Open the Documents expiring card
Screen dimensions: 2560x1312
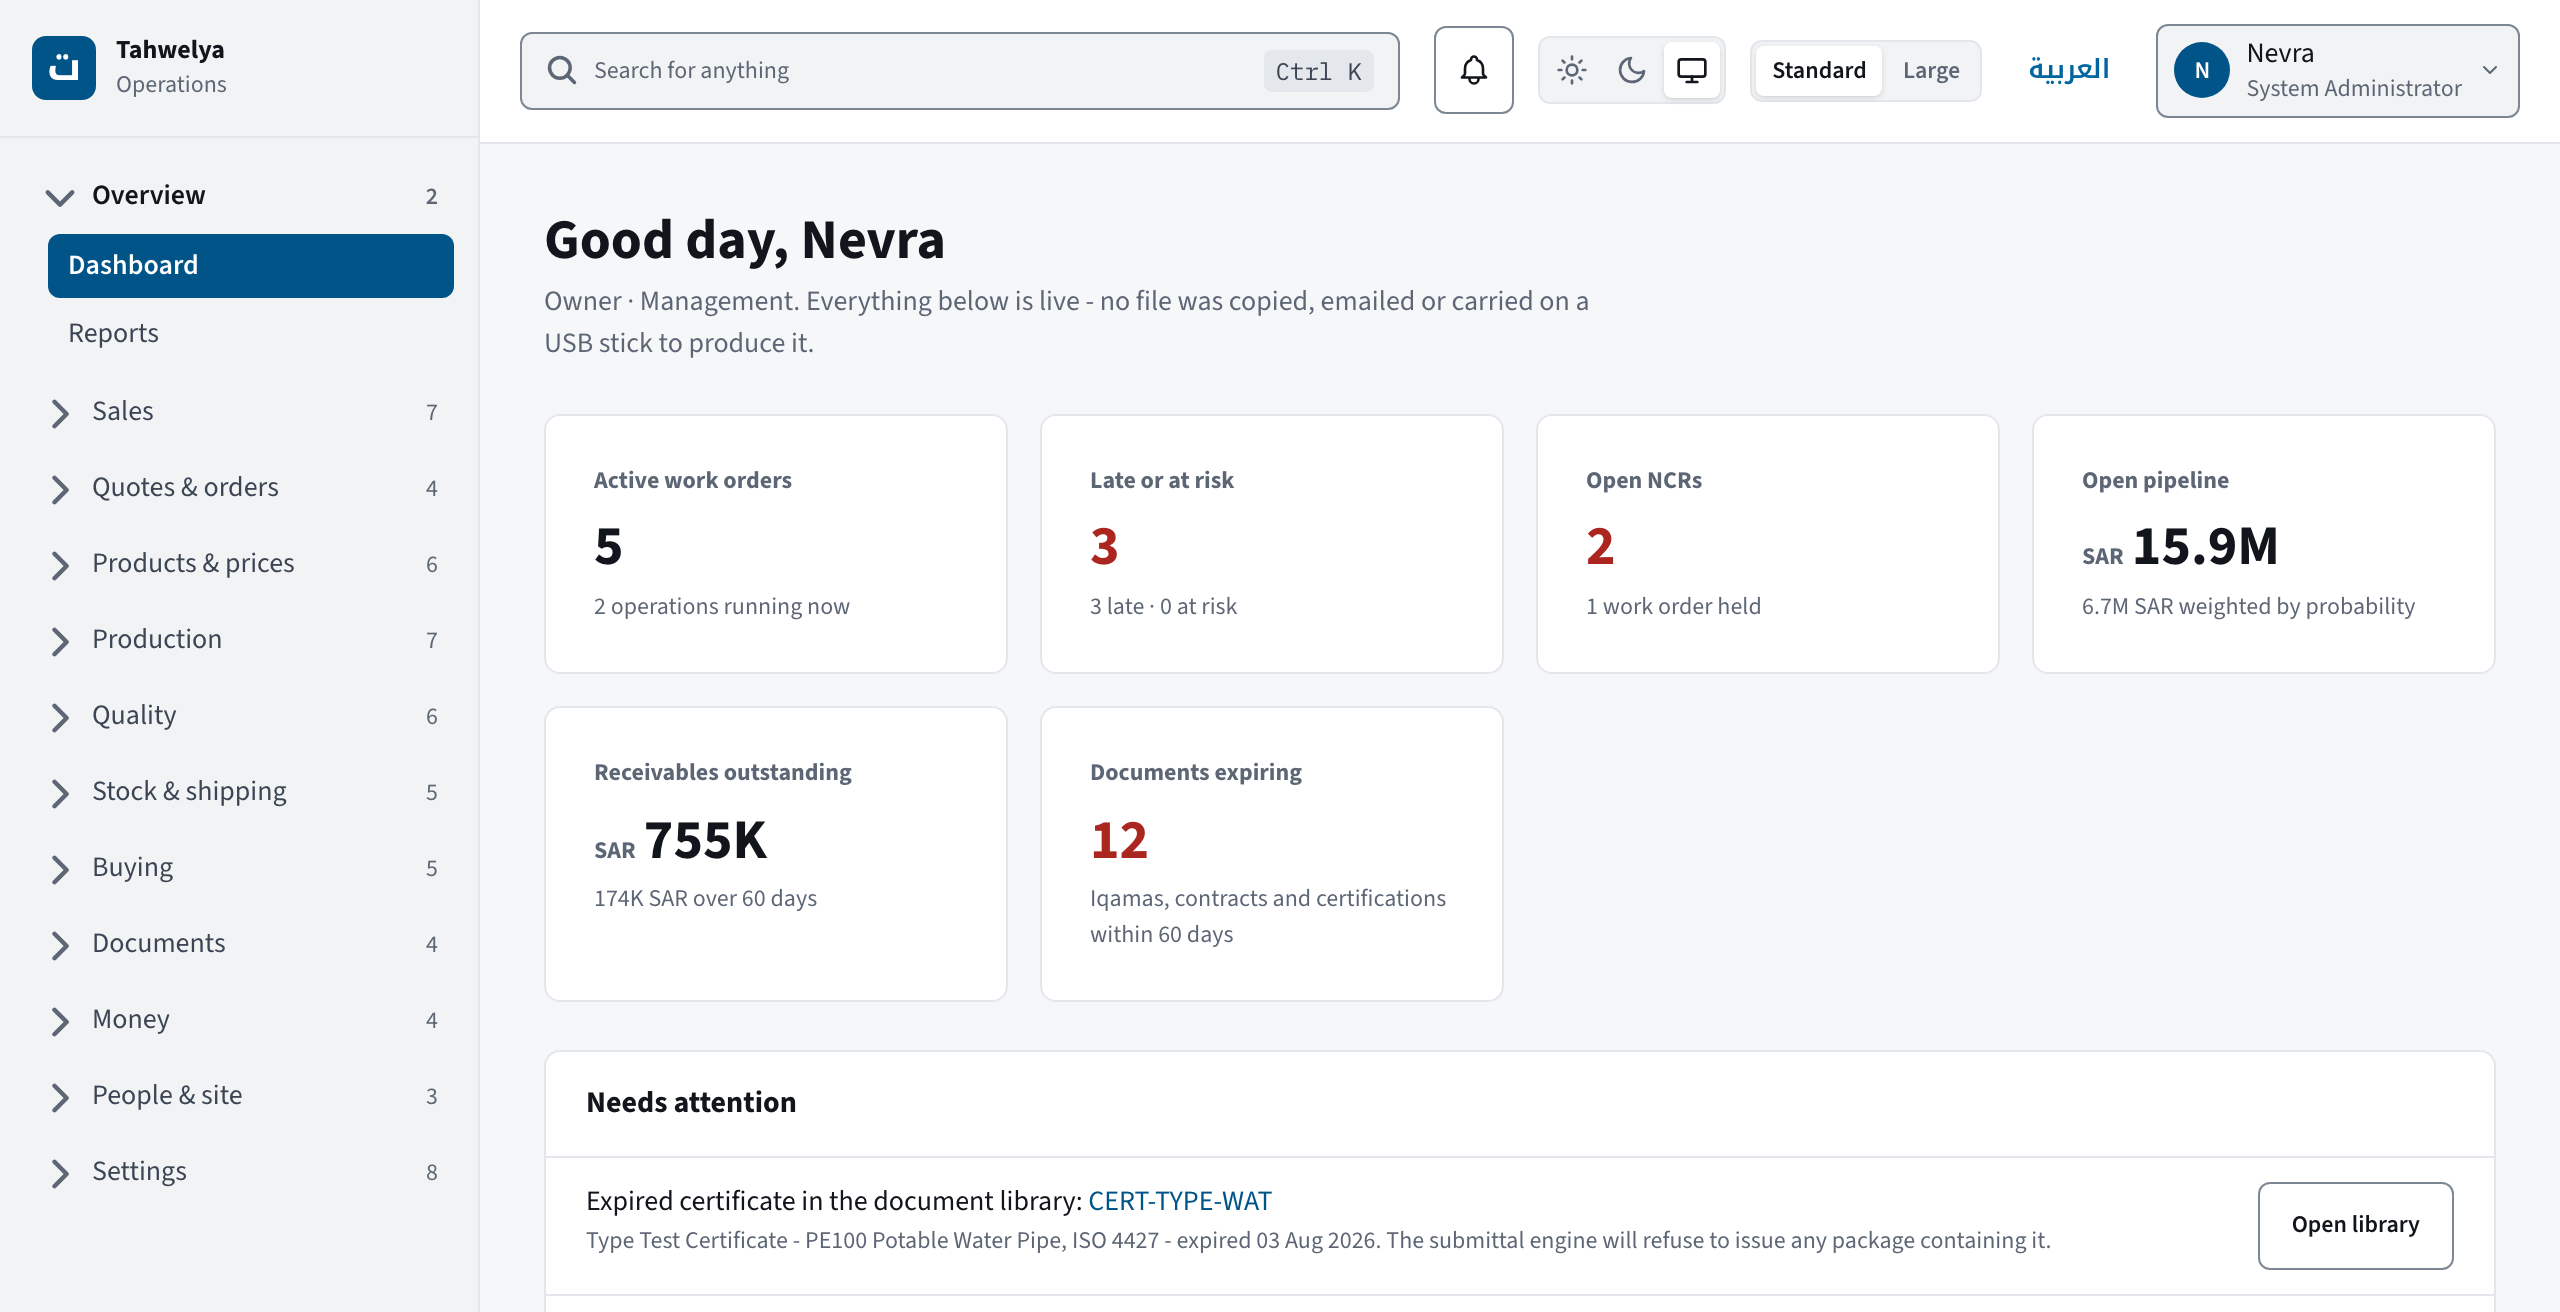click(1272, 854)
